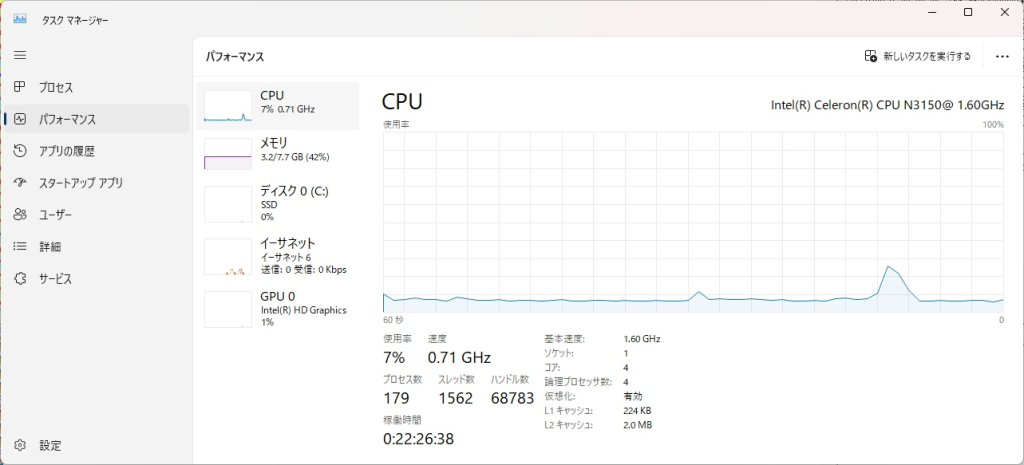
Task: Click 新しいタスクを実行する button
Action: (x=918, y=56)
